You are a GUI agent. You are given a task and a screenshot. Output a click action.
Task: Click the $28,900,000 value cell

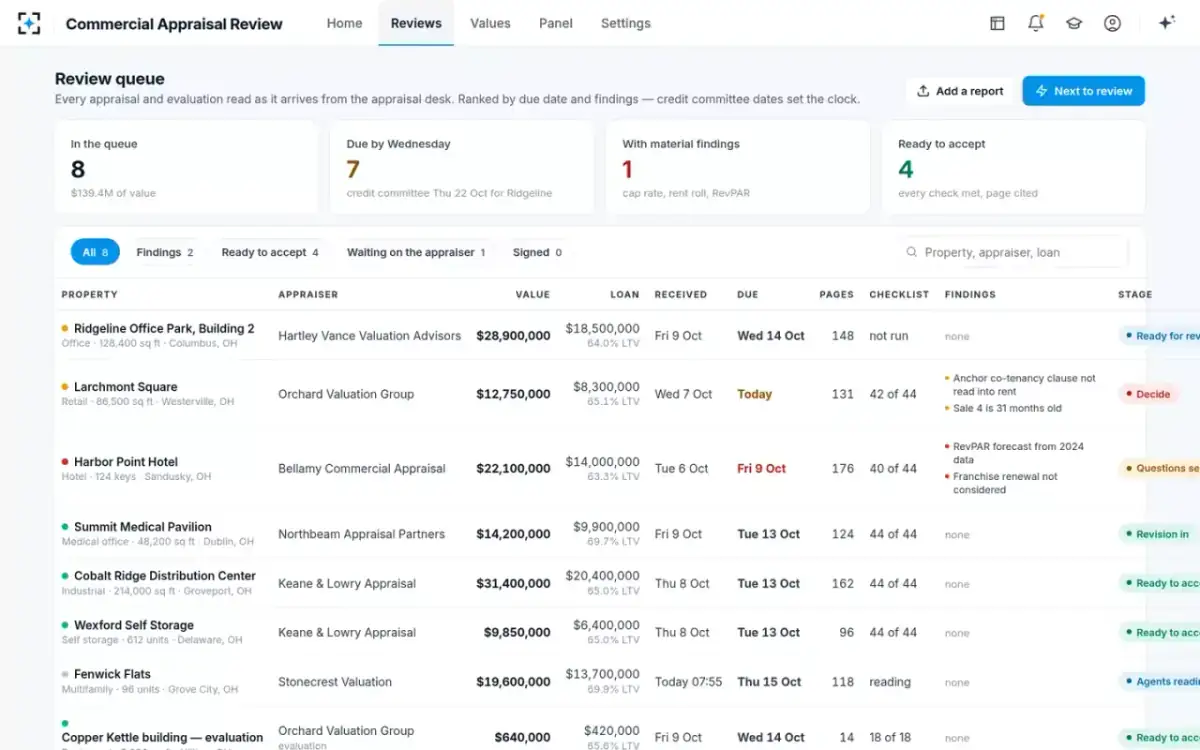513,336
